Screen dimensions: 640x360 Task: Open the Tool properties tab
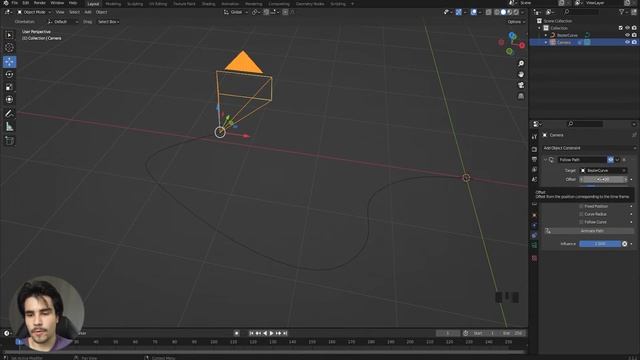point(534,137)
